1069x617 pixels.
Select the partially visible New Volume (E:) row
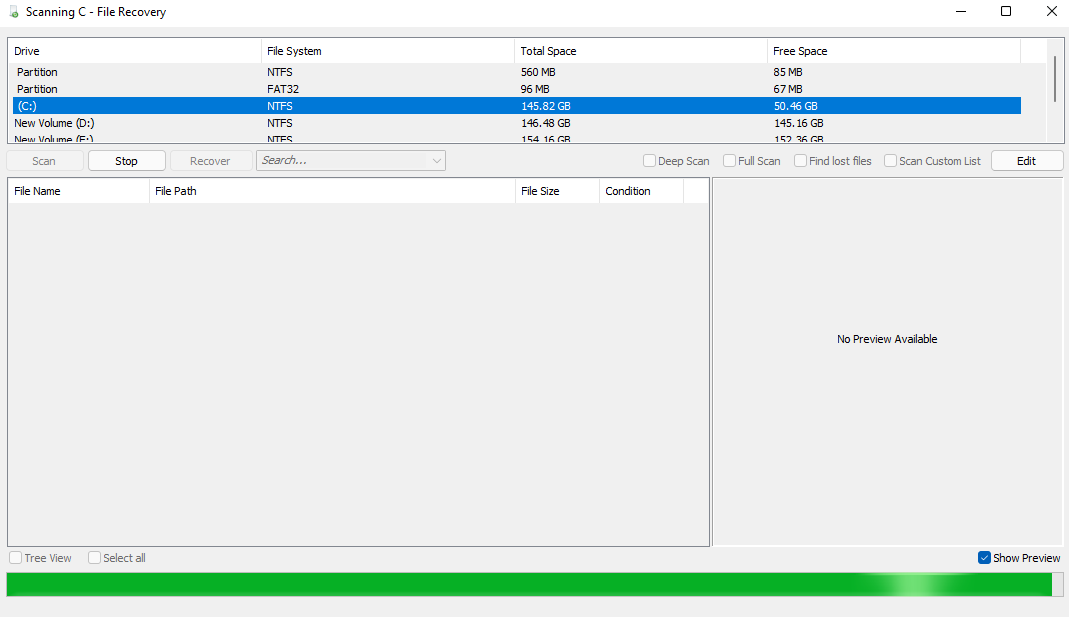pos(517,138)
